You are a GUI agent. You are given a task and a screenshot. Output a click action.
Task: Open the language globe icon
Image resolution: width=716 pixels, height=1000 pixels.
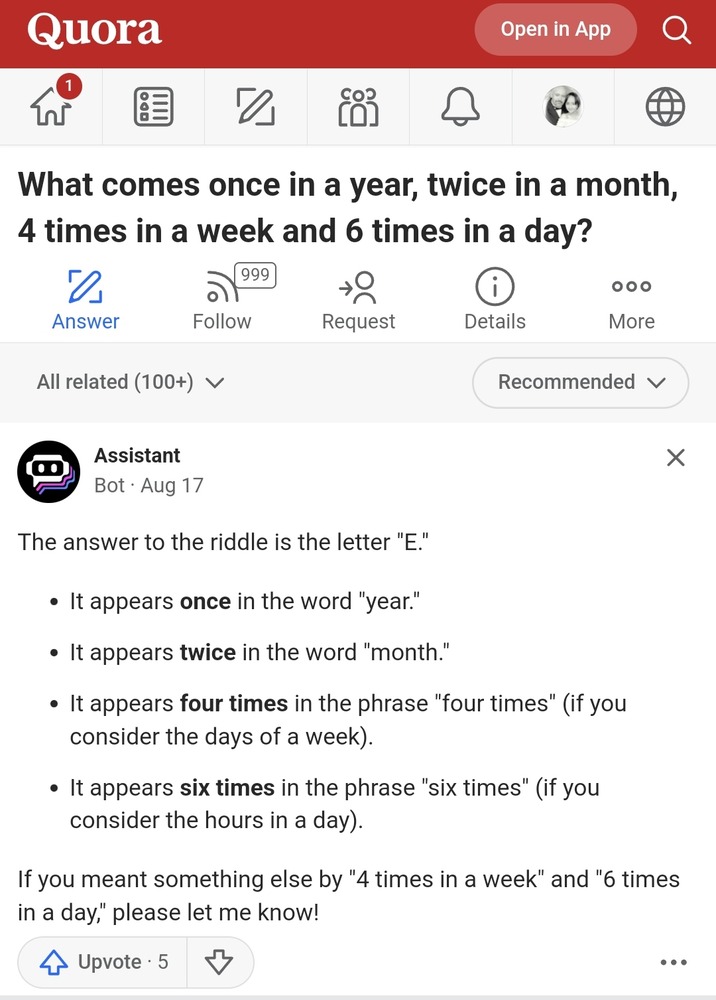[x=665, y=107]
